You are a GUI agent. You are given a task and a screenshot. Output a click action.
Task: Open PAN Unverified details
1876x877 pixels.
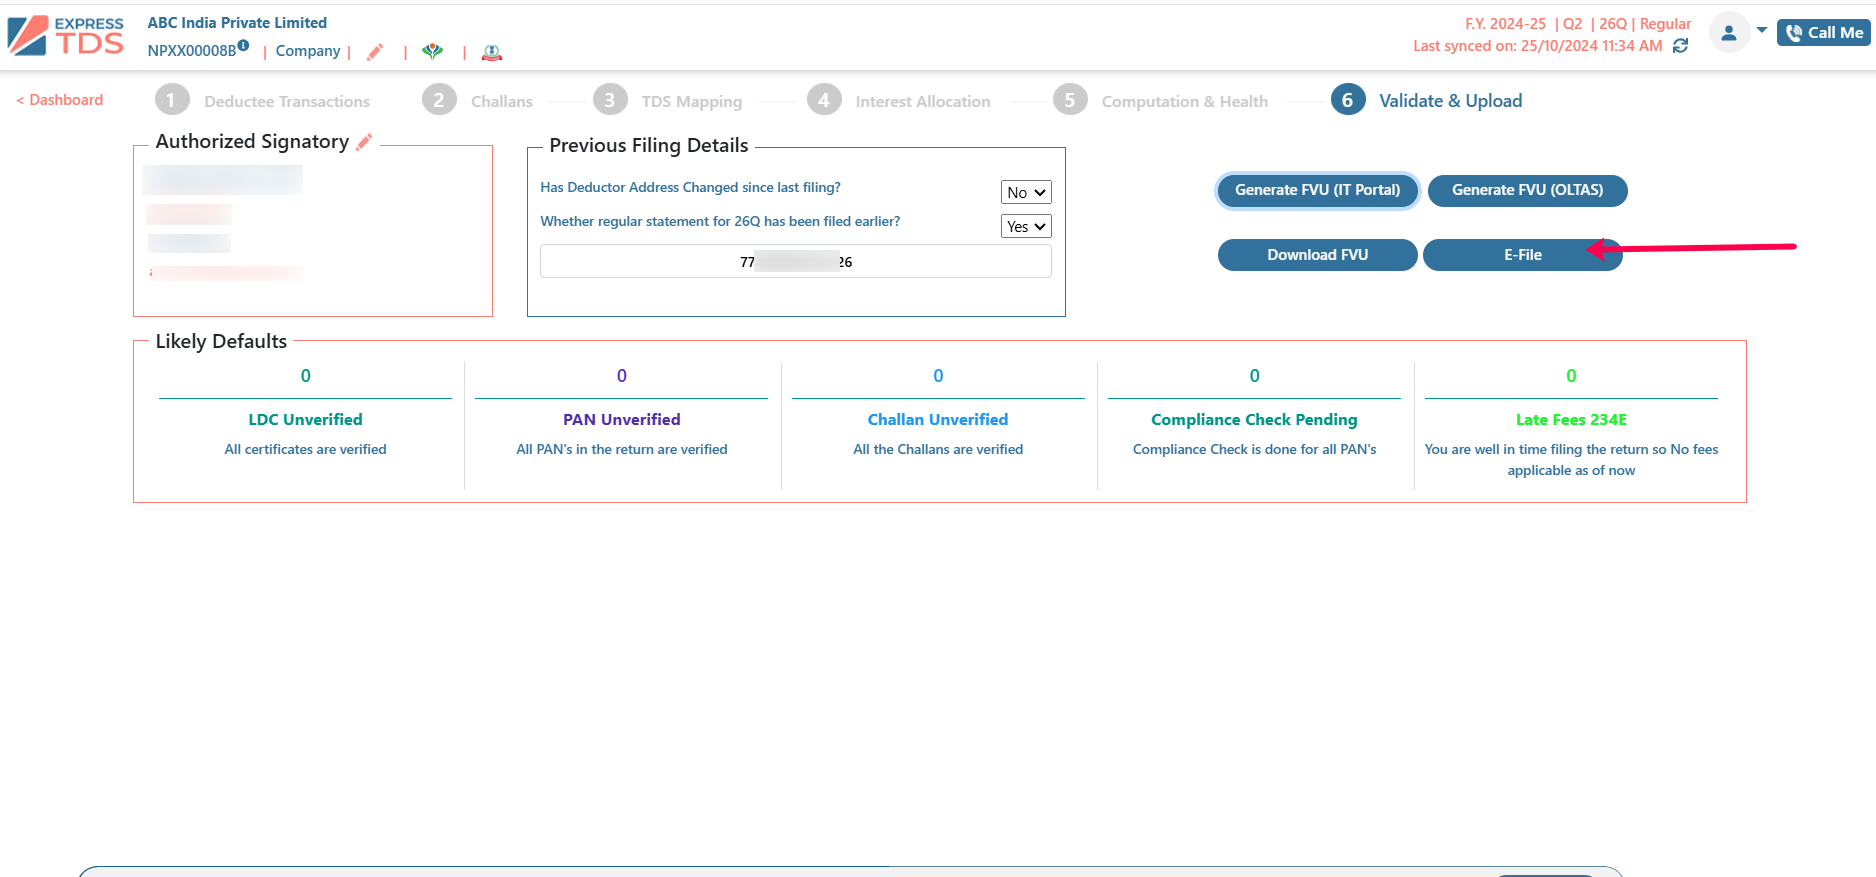point(622,420)
